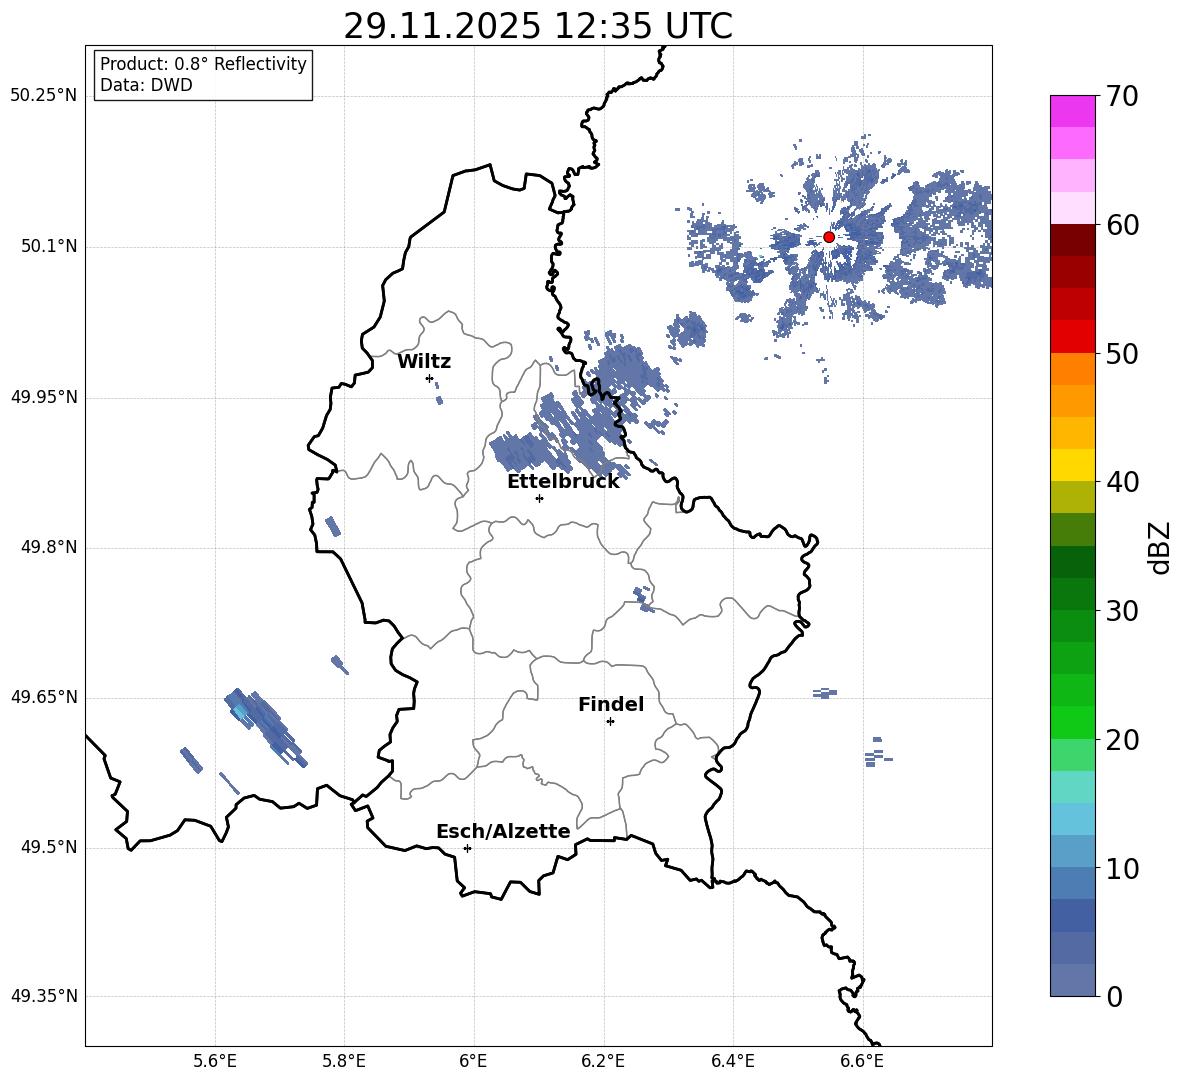
Task: Click the dBZ colorbar axis label
Action: tap(1161, 547)
